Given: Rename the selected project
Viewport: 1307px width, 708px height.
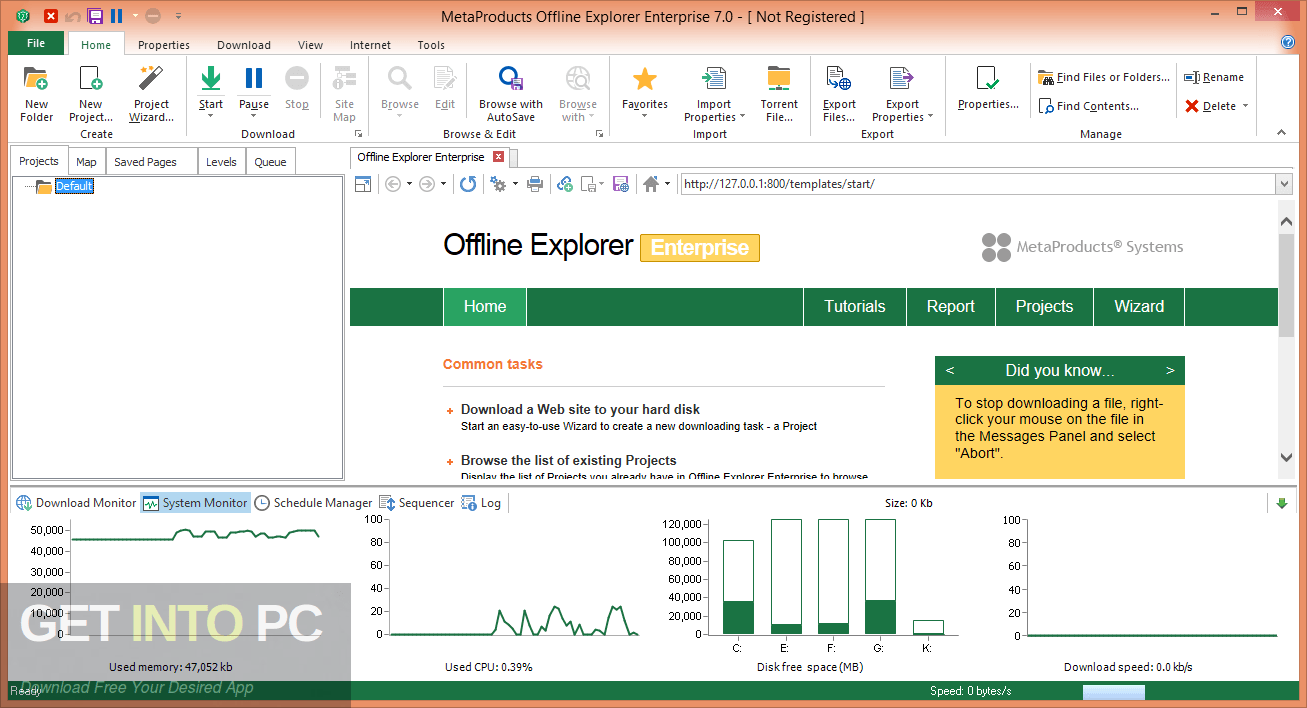Looking at the screenshot, I should [x=1214, y=77].
